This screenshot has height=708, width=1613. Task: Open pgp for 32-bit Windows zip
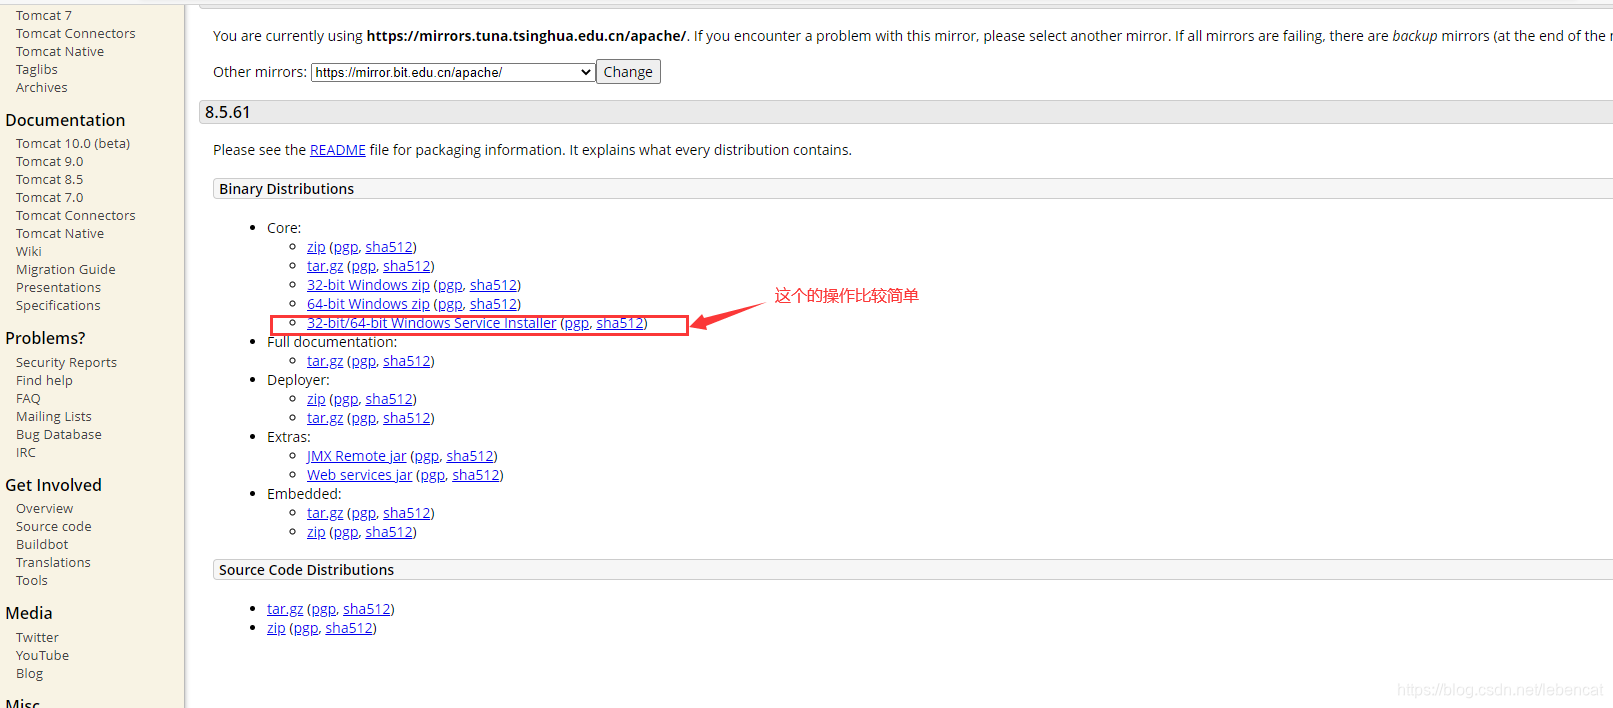450,285
